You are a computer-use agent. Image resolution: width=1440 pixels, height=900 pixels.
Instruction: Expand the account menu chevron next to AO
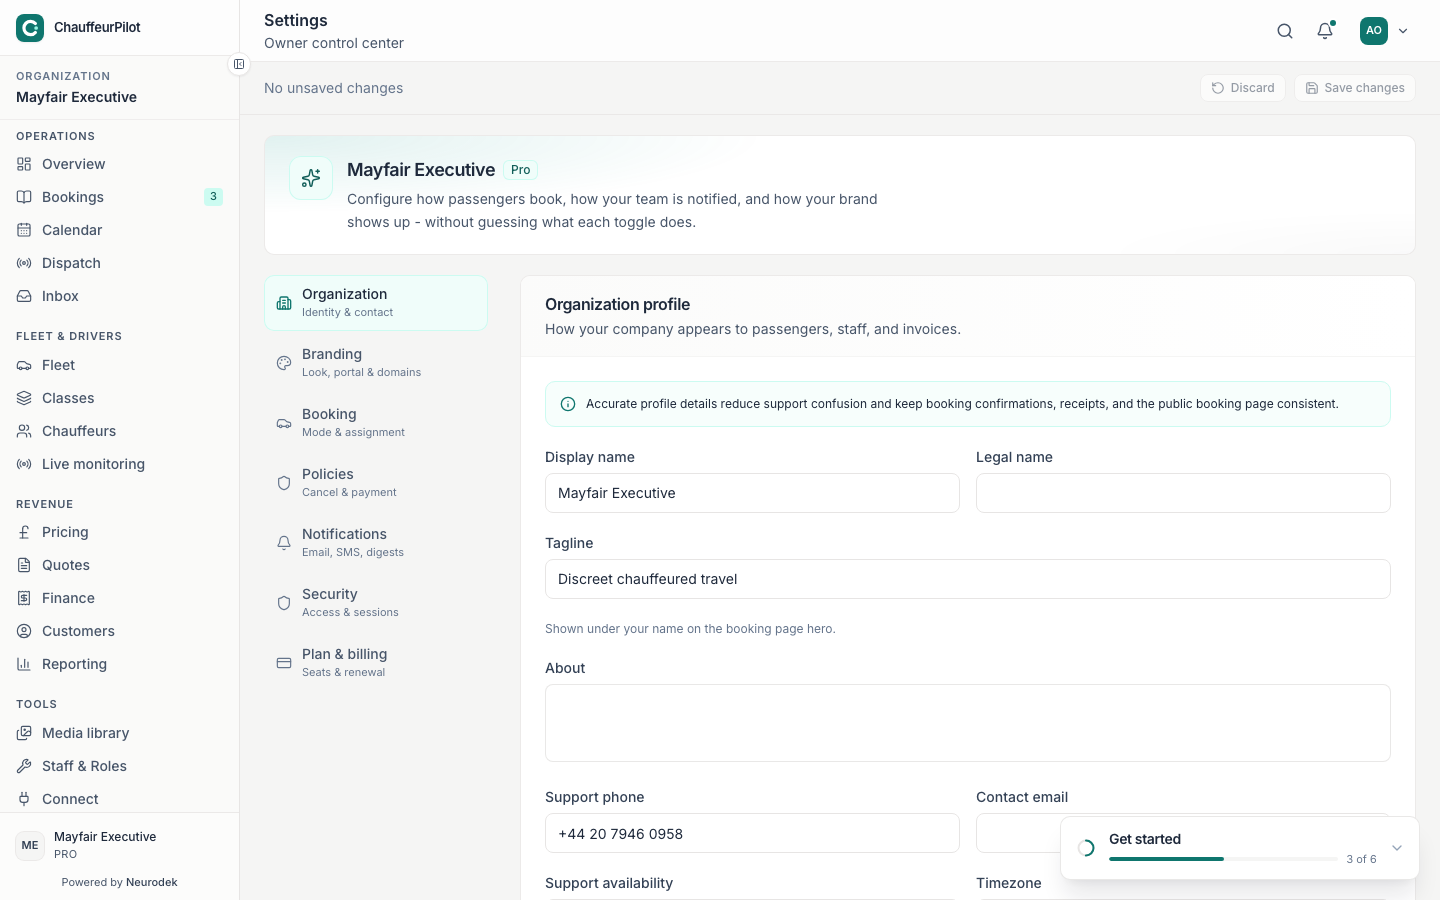point(1403,31)
